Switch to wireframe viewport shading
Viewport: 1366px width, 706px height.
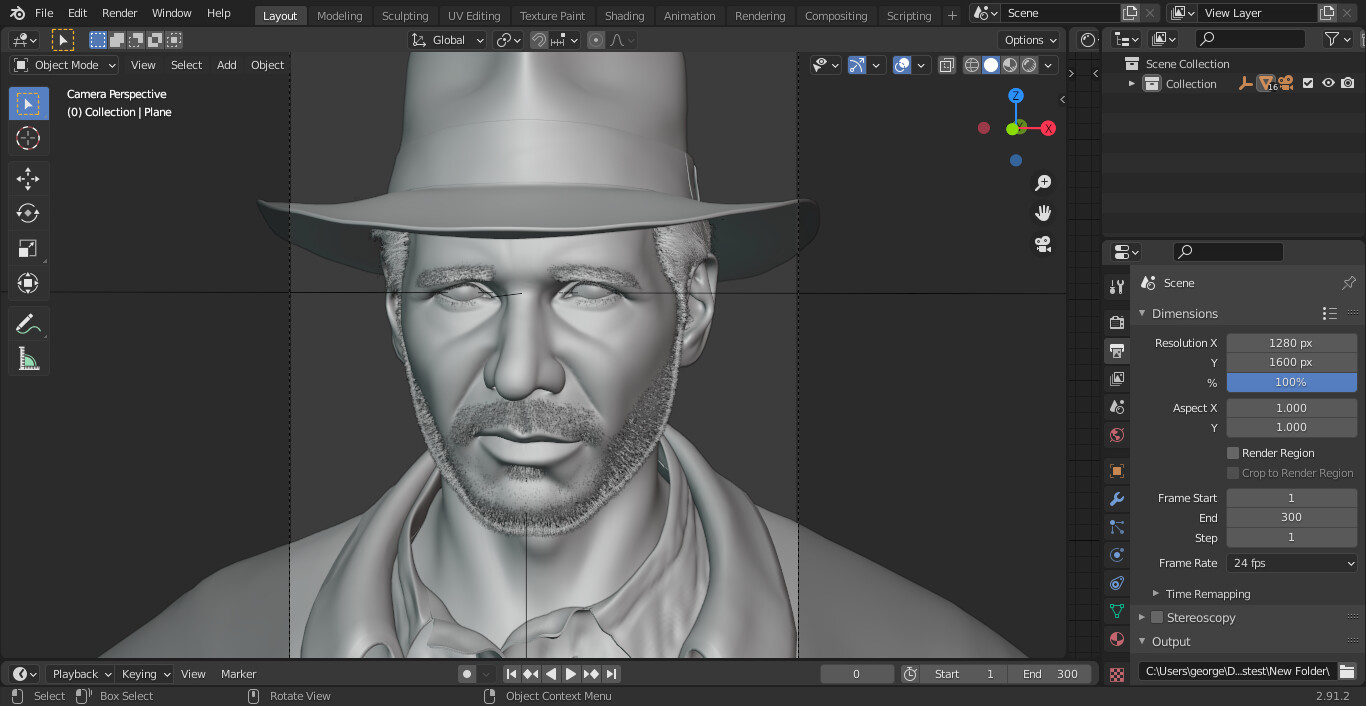click(x=972, y=65)
